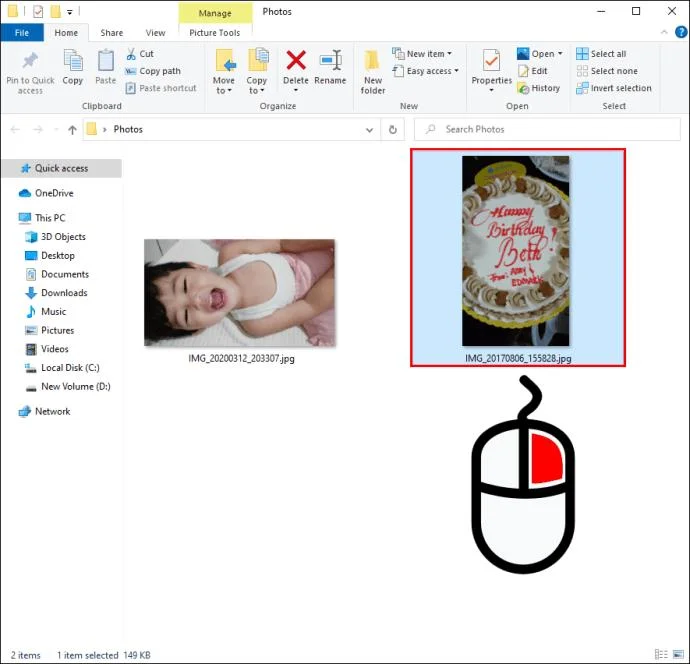The image size is (690, 664).
Task: Select the baby photo thumbnail
Action: (x=240, y=293)
